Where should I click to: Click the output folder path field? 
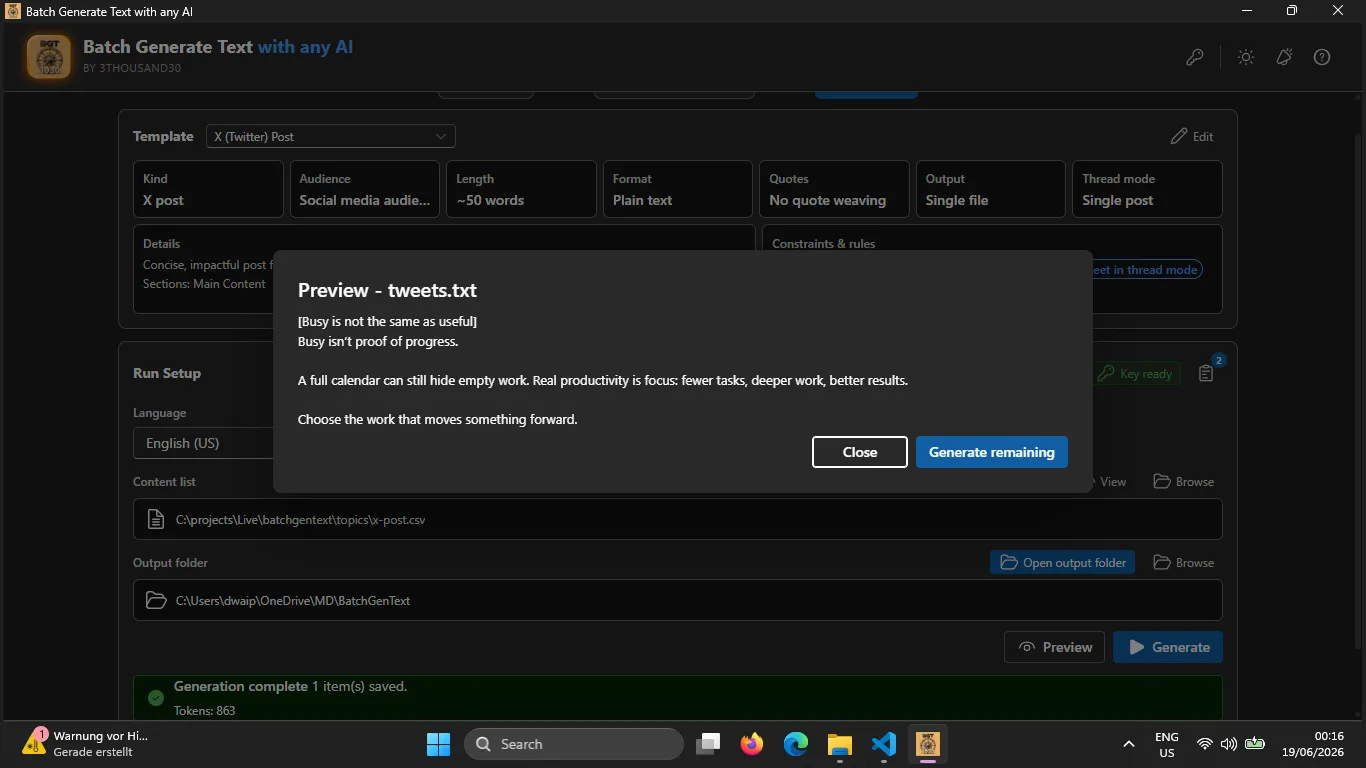click(678, 600)
